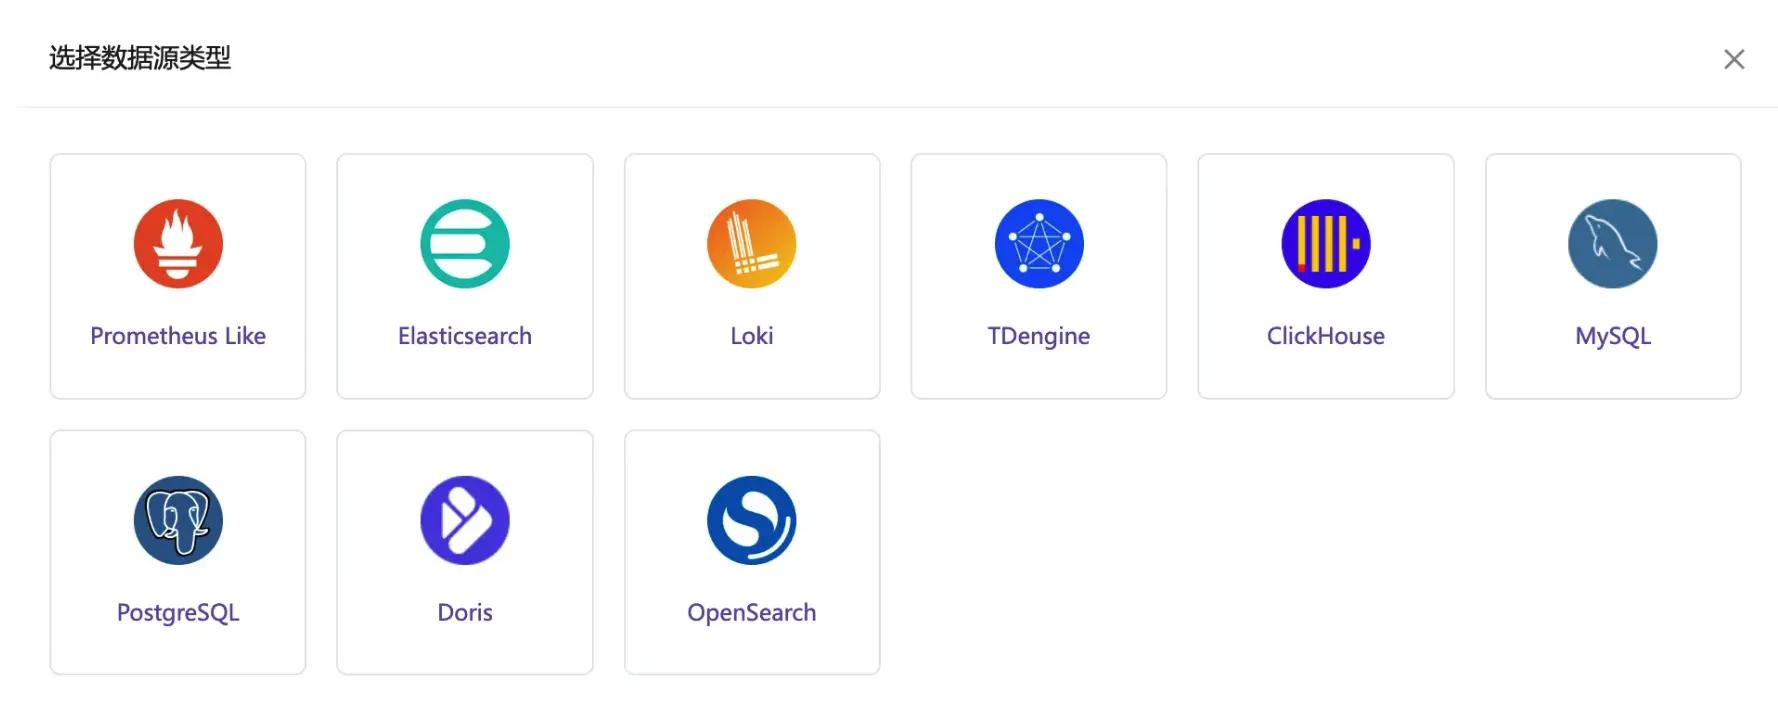Click the TDengine network icon

pos(1039,244)
